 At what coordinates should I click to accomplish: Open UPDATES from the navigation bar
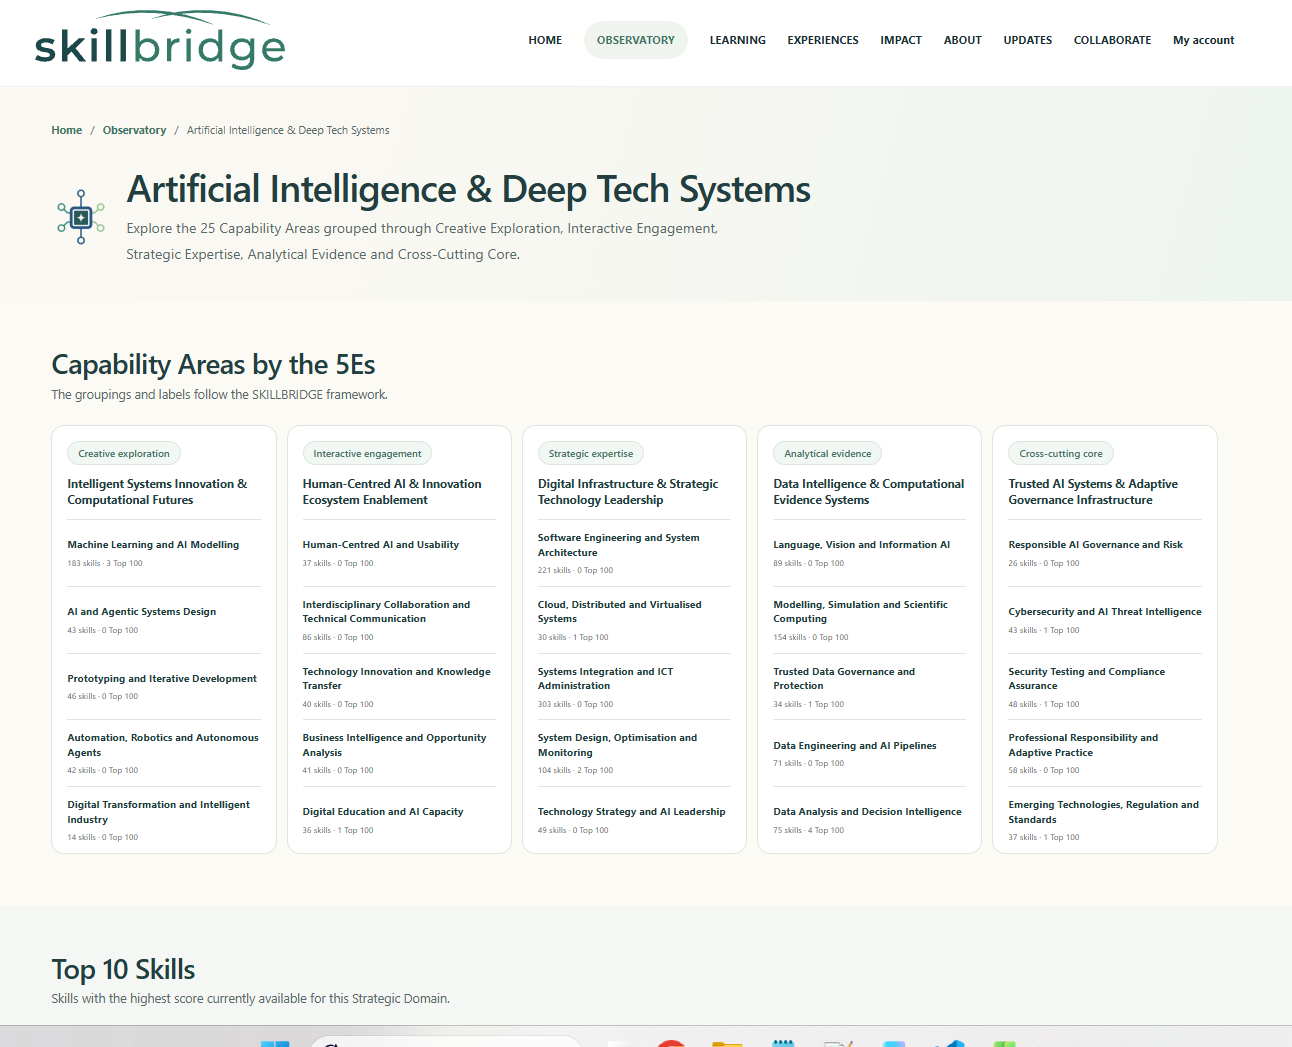(1028, 40)
